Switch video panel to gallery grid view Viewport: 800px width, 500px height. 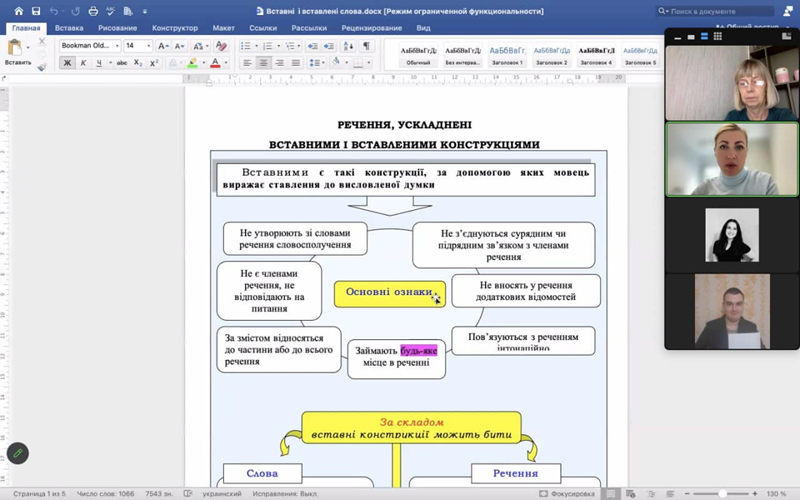coord(717,36)
